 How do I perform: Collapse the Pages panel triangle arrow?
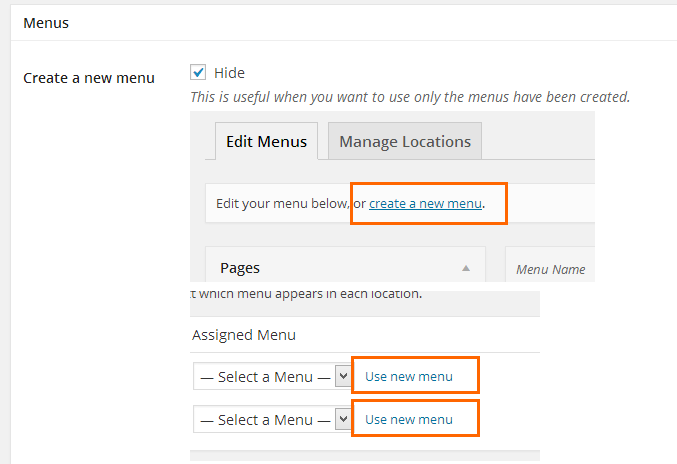[x=465, y=269]
